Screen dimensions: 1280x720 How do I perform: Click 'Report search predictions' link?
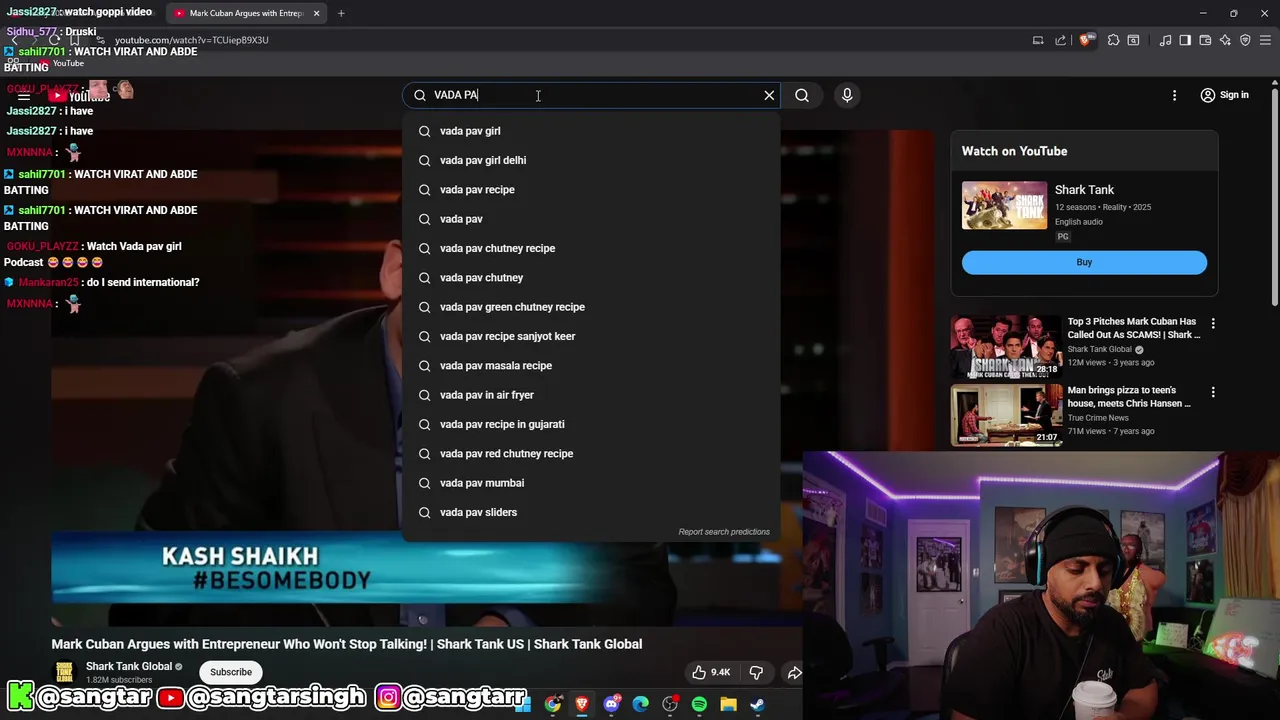point(724,532)
